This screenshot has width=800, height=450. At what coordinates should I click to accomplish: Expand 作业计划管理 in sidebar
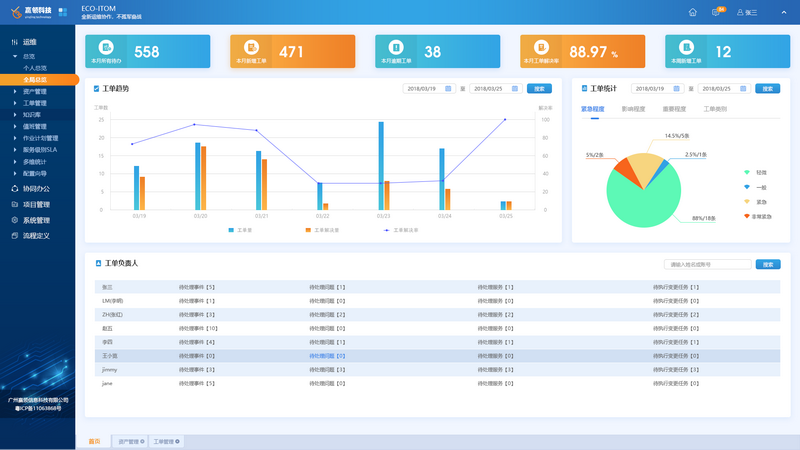point(15,138)
